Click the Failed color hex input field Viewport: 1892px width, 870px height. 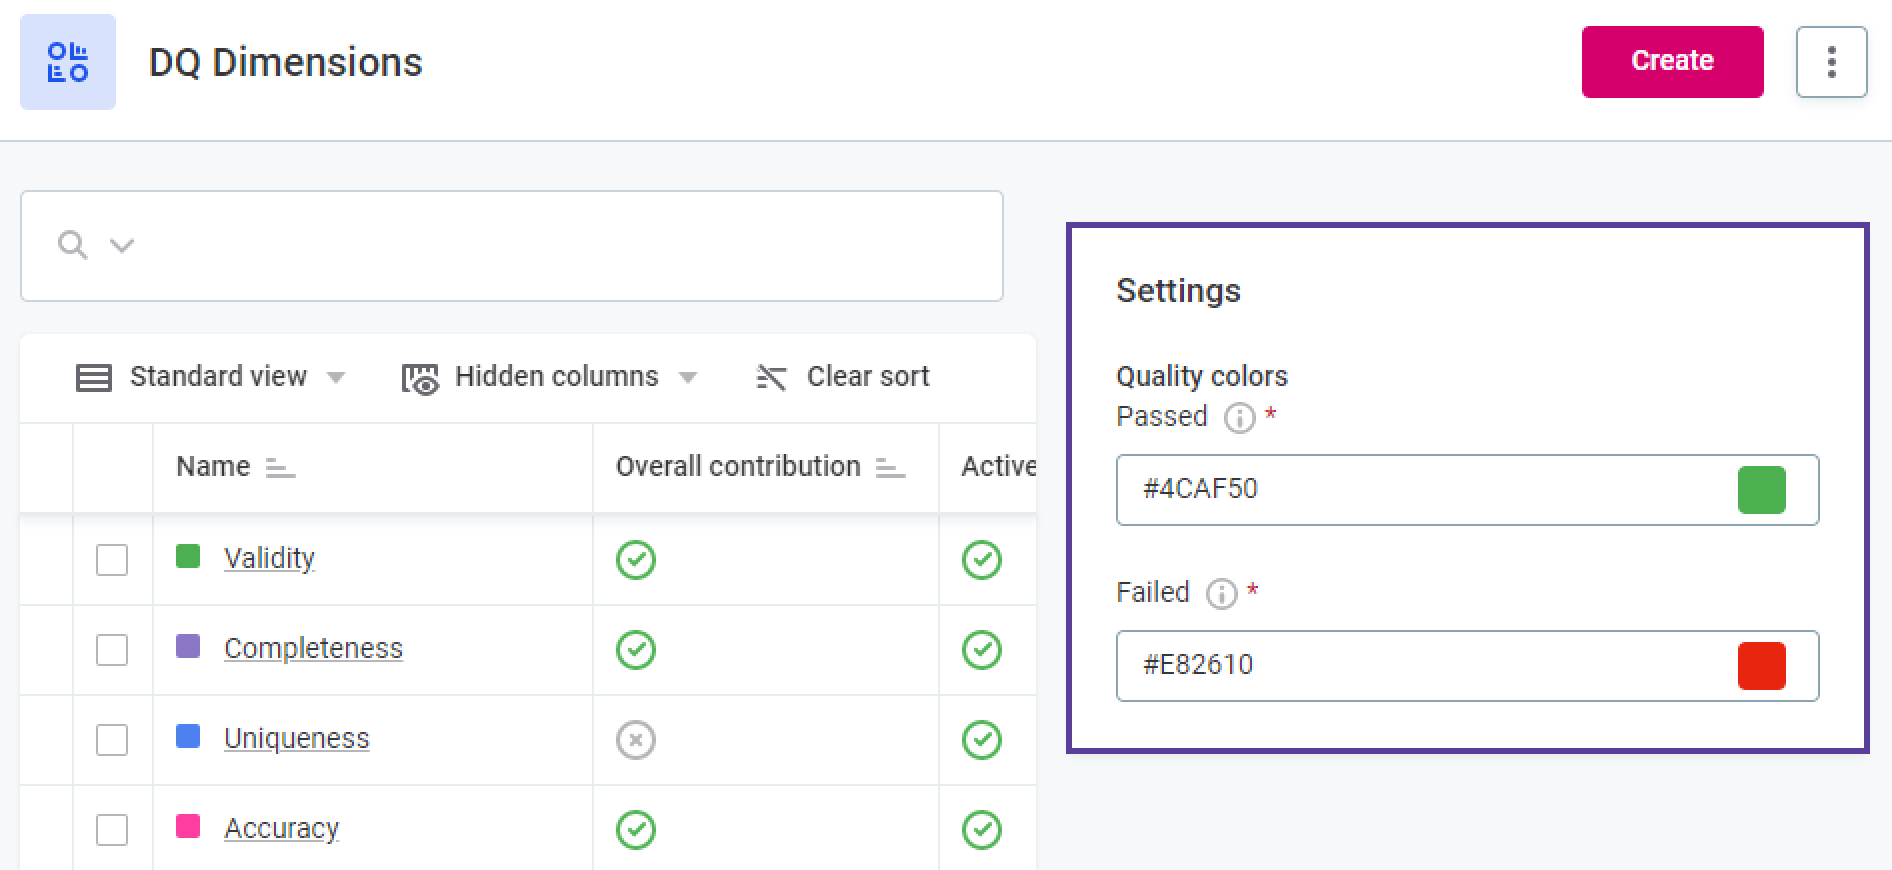click(x=1420, y=666)
